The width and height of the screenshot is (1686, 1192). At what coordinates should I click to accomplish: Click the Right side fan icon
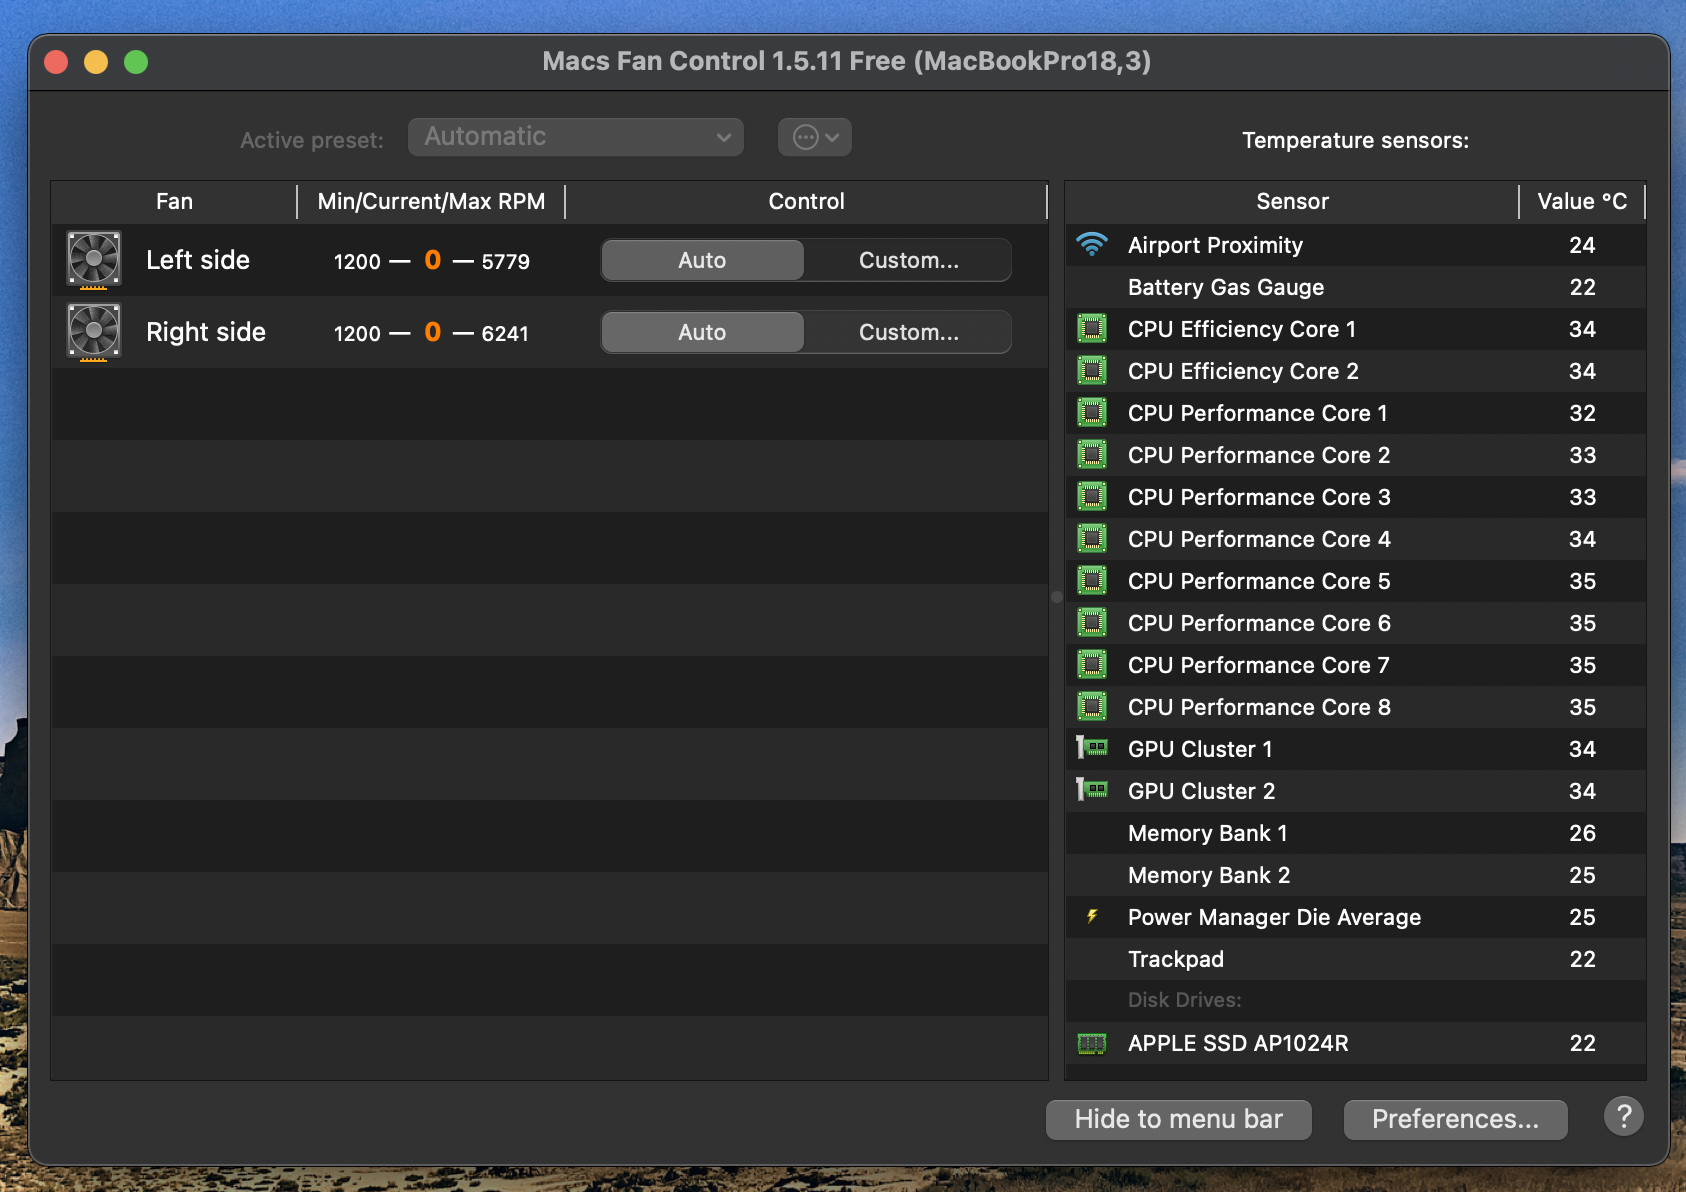(94, 332)
